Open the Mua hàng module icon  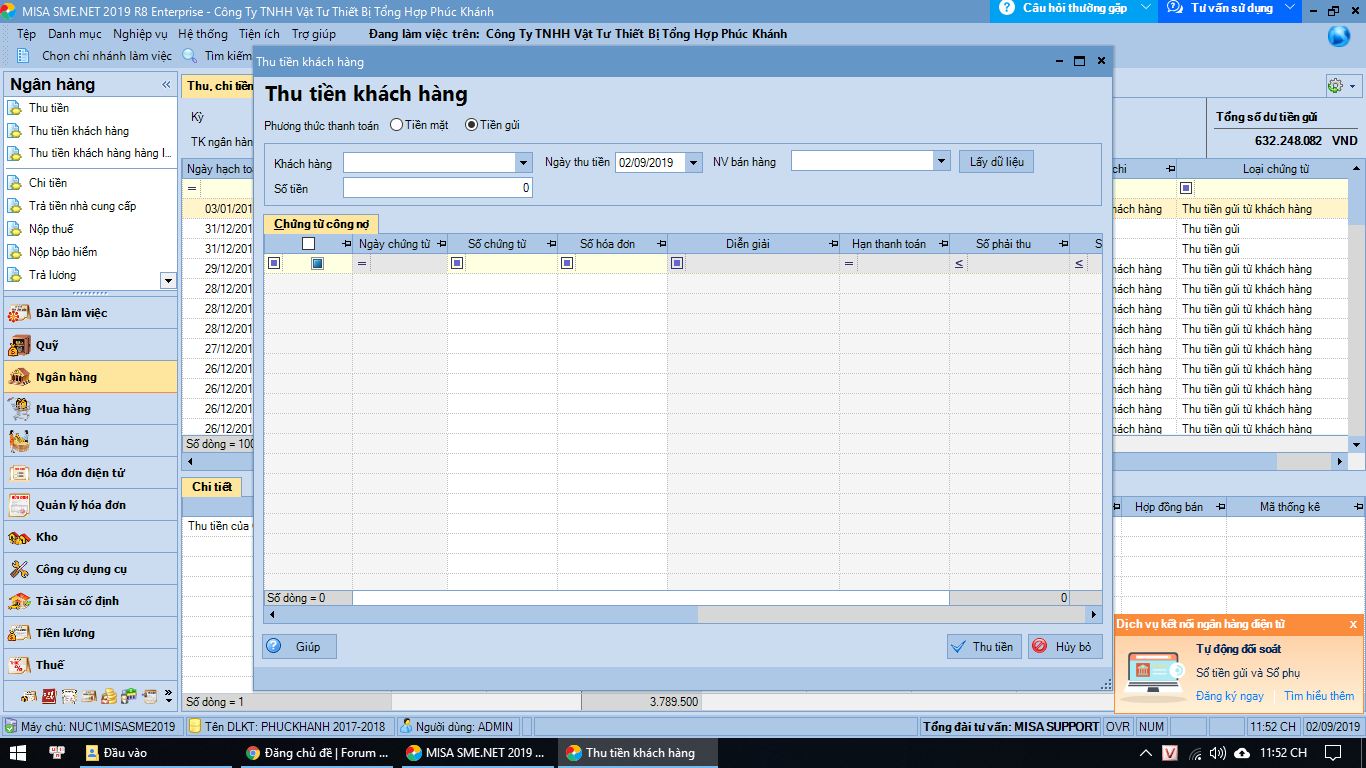(19, 409)
